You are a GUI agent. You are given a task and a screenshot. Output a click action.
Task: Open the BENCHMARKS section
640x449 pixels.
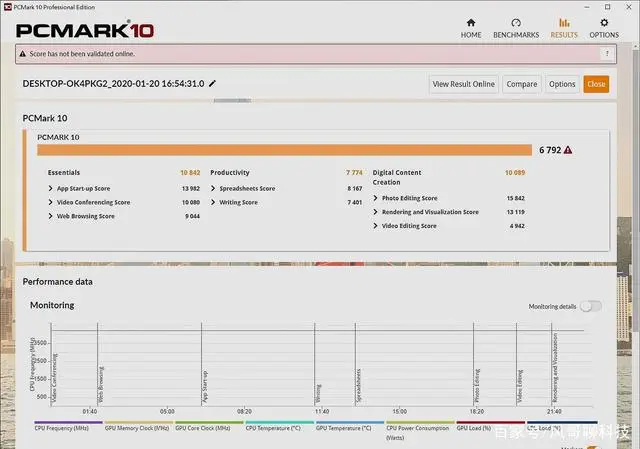click(516, 29)
